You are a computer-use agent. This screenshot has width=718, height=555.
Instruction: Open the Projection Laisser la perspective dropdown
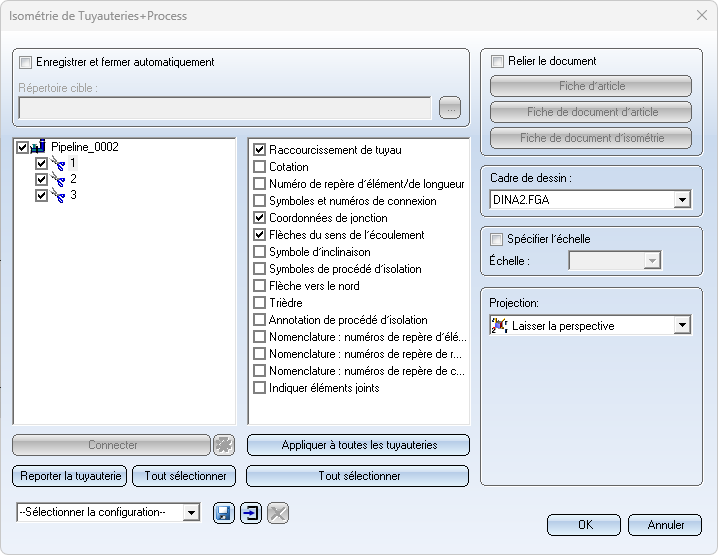[x=682, y=326]
